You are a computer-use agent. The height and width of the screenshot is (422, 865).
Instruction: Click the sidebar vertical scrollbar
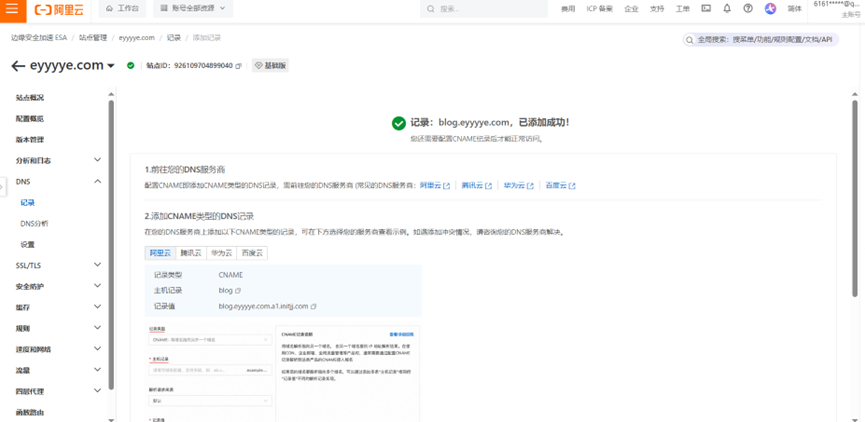(x=111, y=245)
